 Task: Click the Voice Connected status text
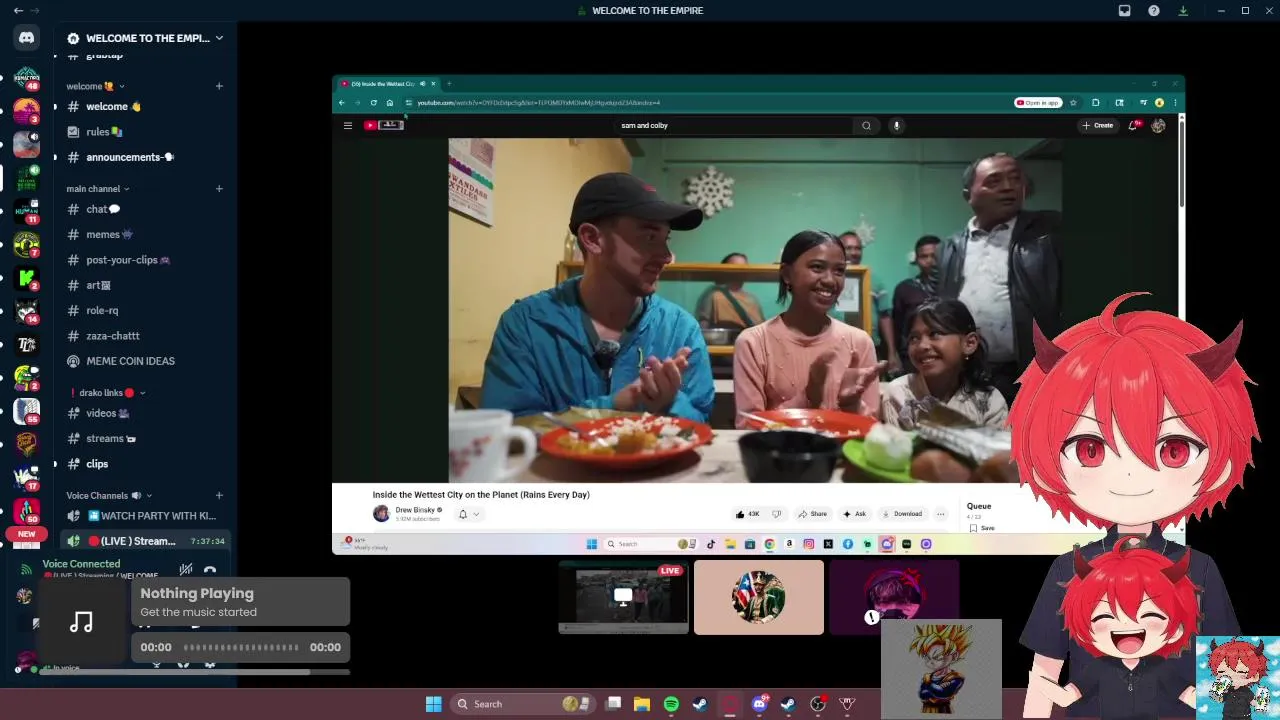(x=81, y=564)
